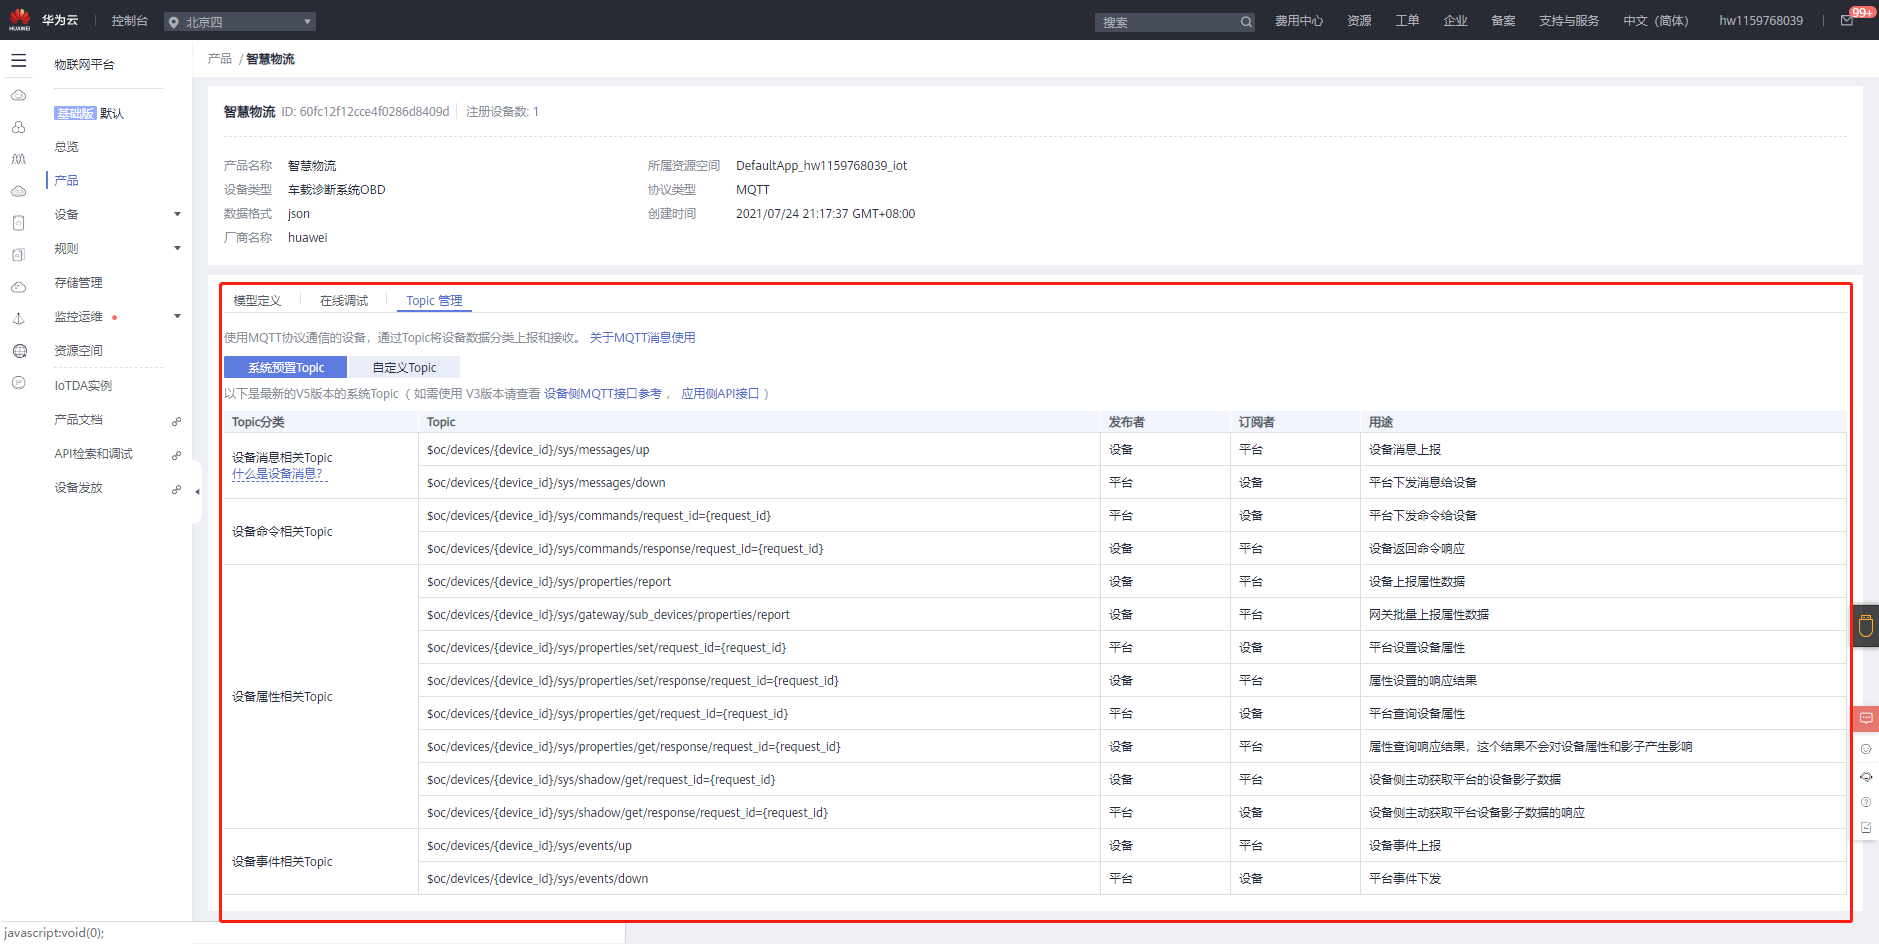Click the three-circles service icon in sidebar
This screenshot has height=944, width=1879.
tap(19, 127)
